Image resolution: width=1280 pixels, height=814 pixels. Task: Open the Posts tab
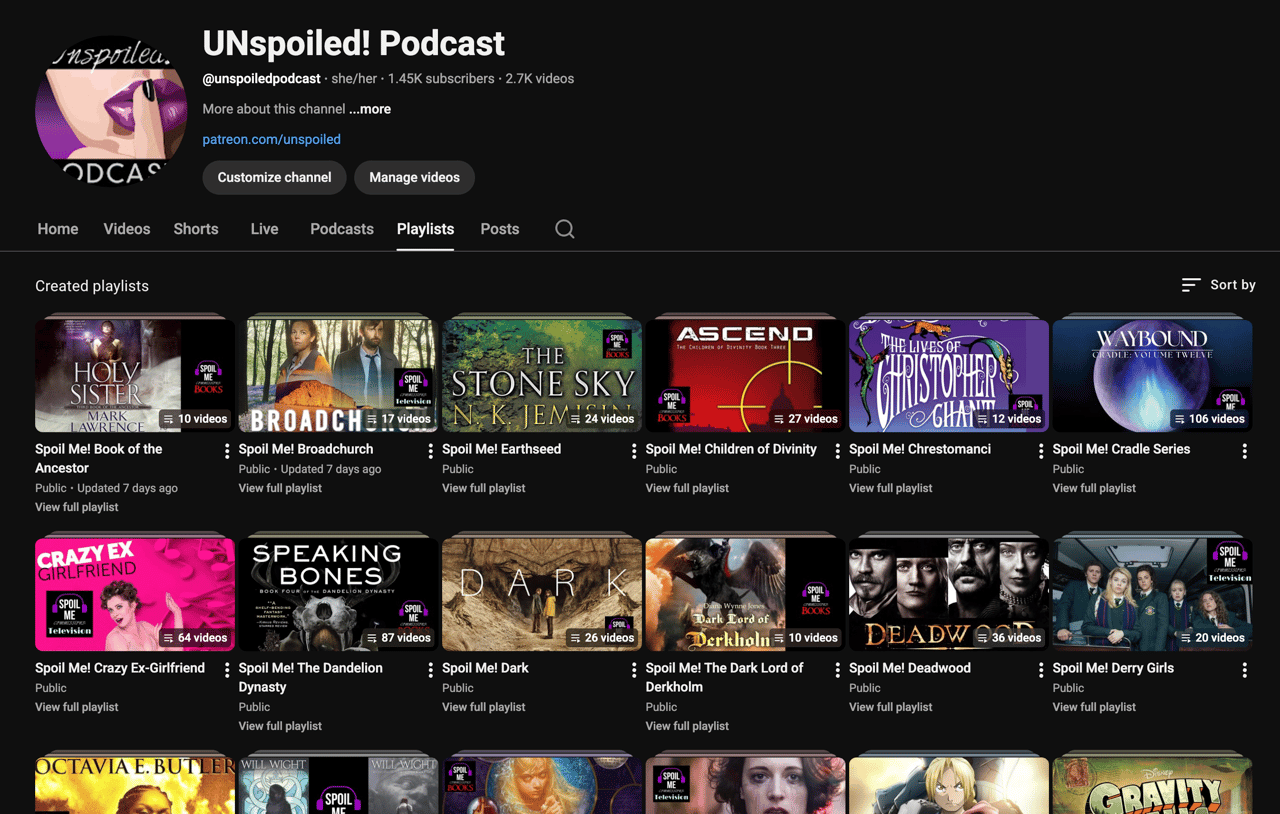[x=499, y=229]
